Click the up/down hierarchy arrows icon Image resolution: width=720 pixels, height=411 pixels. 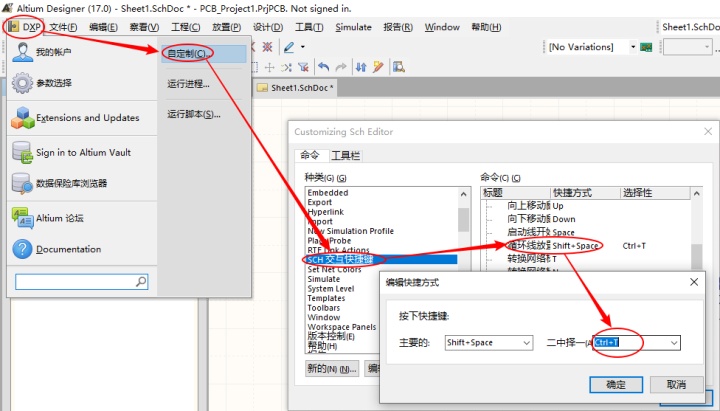361,68
